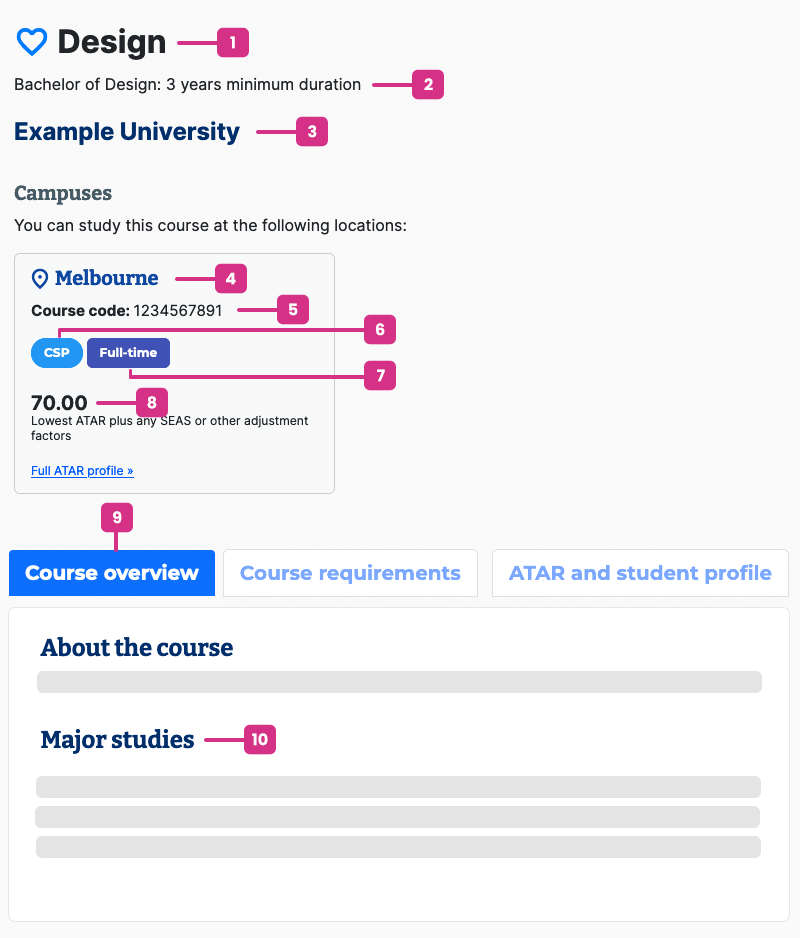Image resolution: width=800 pixels, height=938 pixels.
Task: Click annotation marker number 5
Action: click(x=291, y=310)
